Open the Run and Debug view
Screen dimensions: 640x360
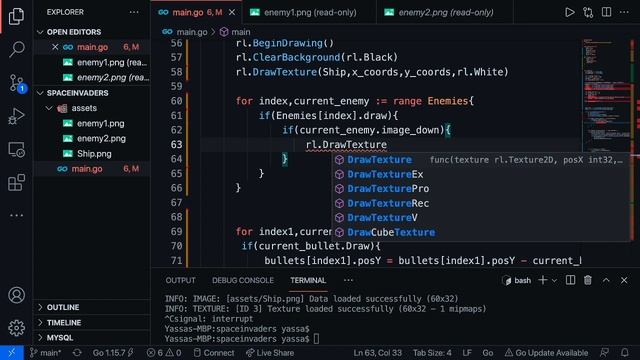[16, 116]
